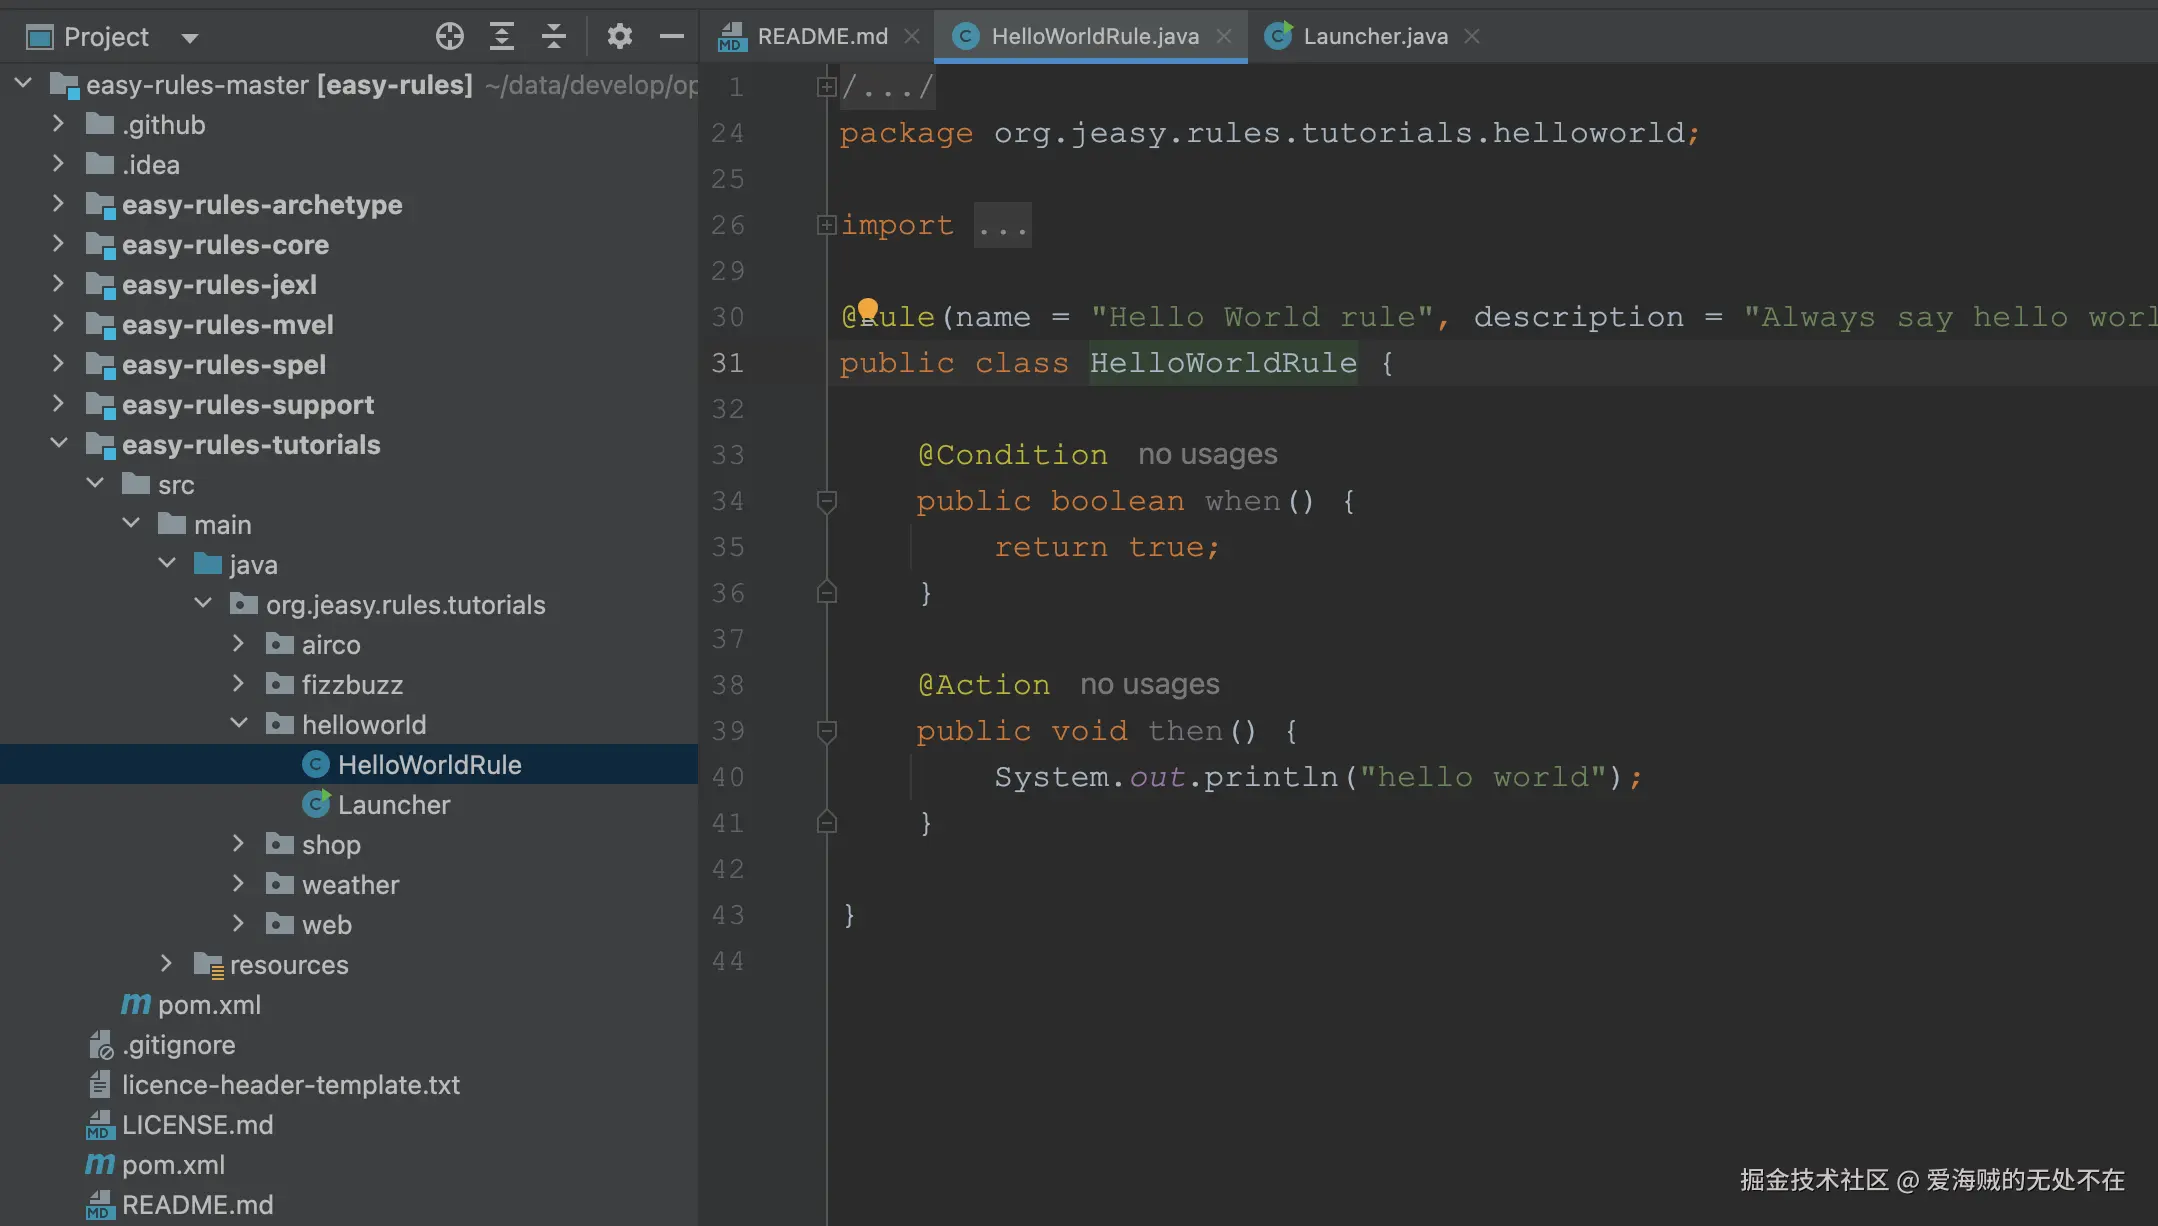
Task: Open the module pom.xml Maven file
Action: [x=208, y=1005]
